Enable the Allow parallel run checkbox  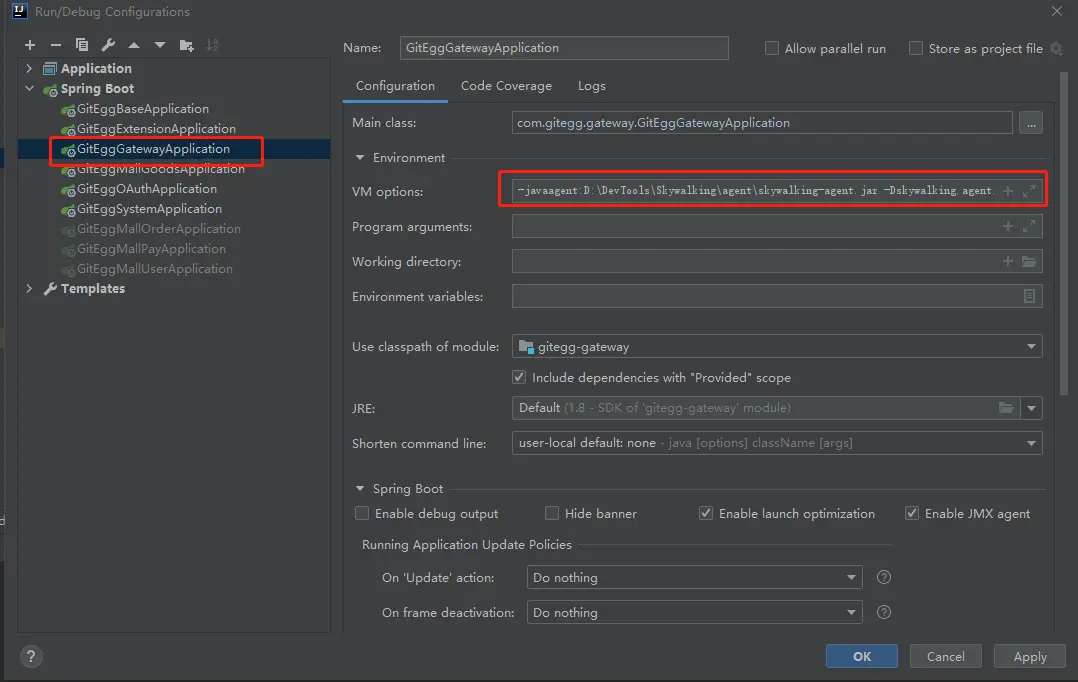click(x=772, y=48)
